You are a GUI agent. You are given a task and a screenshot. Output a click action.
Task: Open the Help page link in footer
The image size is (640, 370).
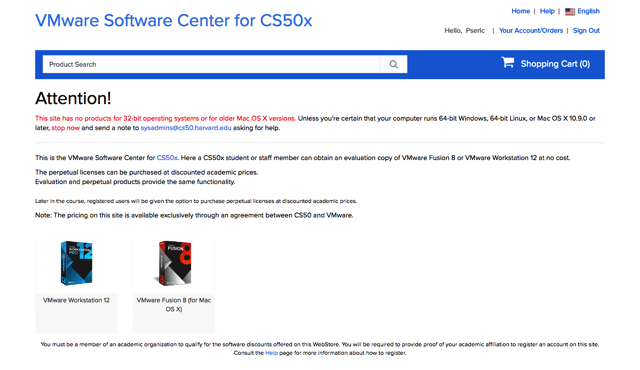[271, 353]
